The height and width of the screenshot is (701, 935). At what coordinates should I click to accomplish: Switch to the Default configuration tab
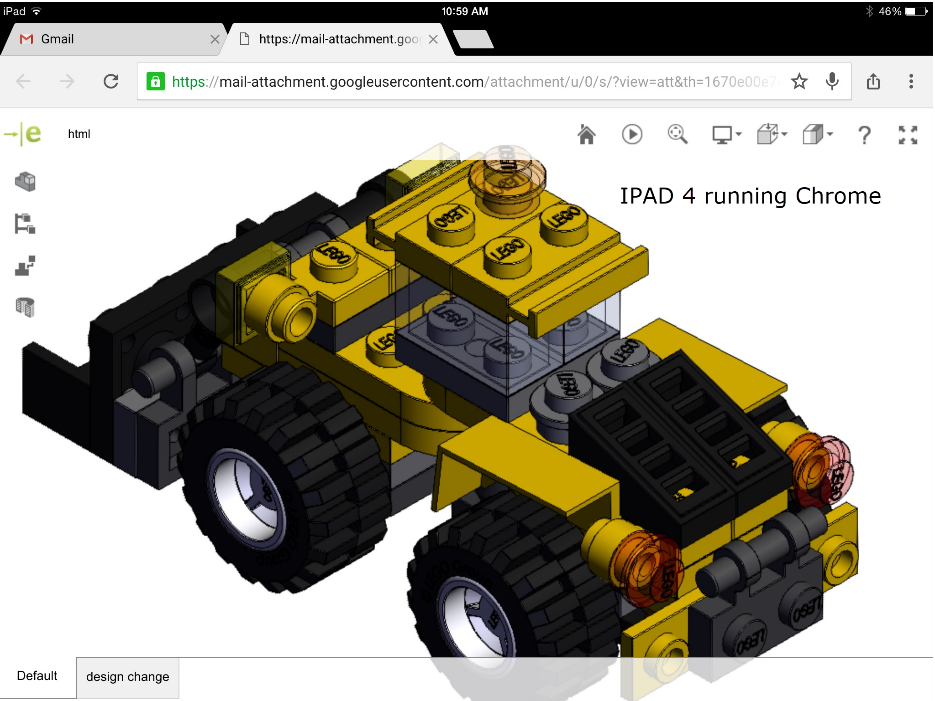[38, 676]
